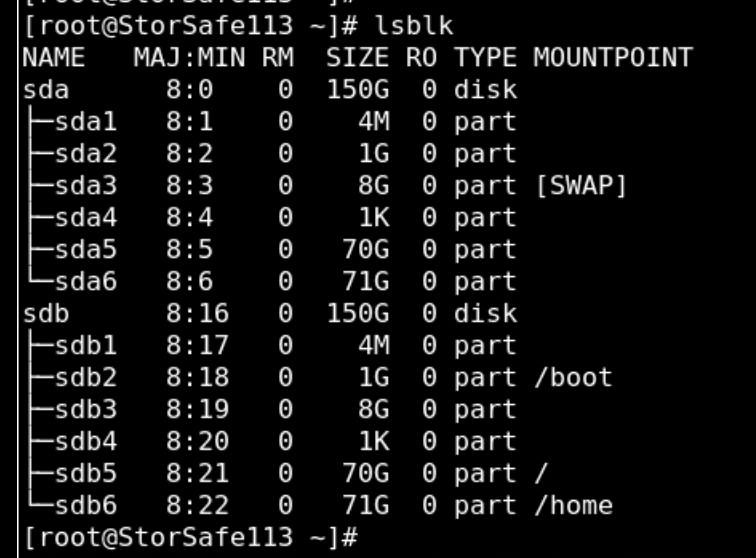The height and width of the screenshot is (558, 756).
Task: Select the sdb disk row name
Action: click(46, 313)
